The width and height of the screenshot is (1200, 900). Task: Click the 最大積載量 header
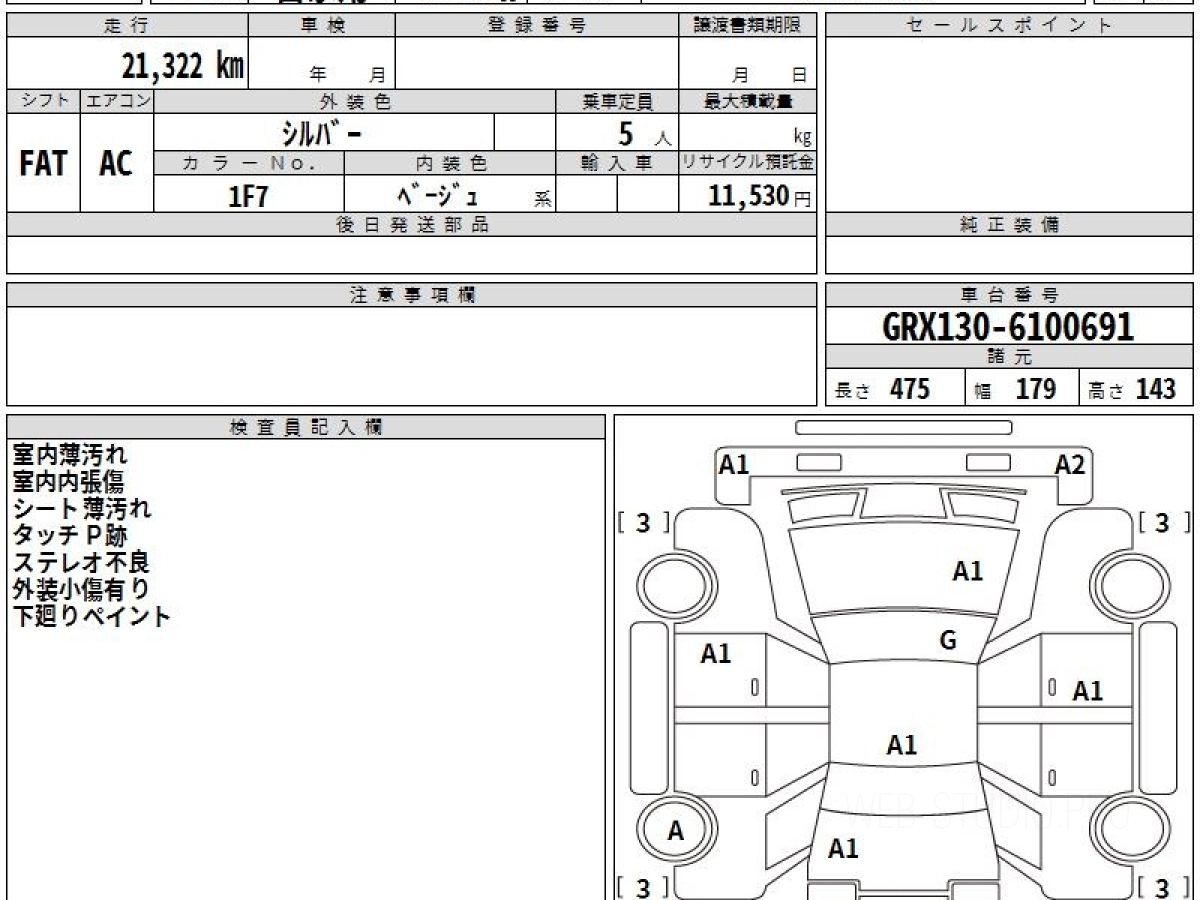coord(748,101)
